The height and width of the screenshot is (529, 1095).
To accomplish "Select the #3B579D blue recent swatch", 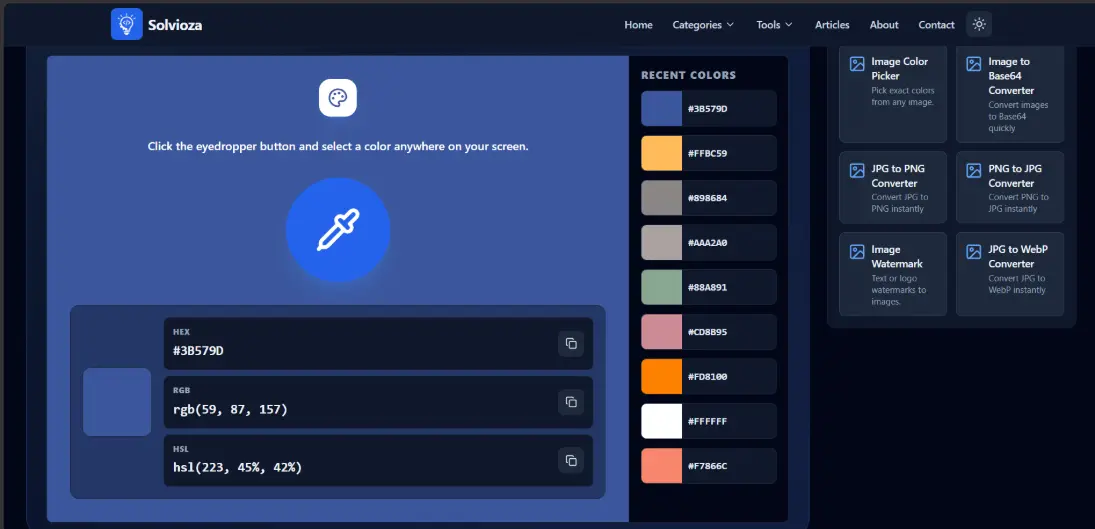I will click(x=661, y=108).
